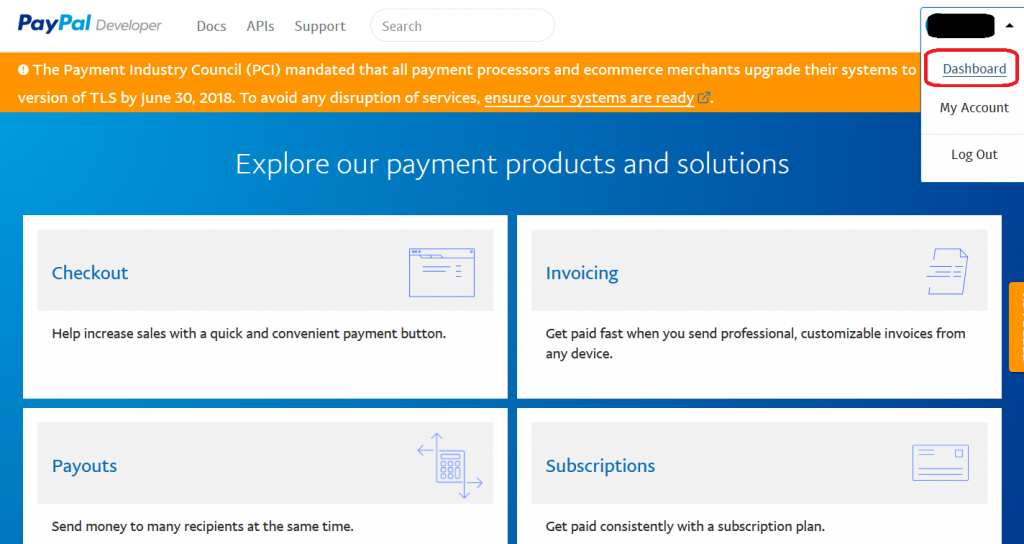Click the Subscriptions envelope icon

pyautogui.click(x=940, y=463)
